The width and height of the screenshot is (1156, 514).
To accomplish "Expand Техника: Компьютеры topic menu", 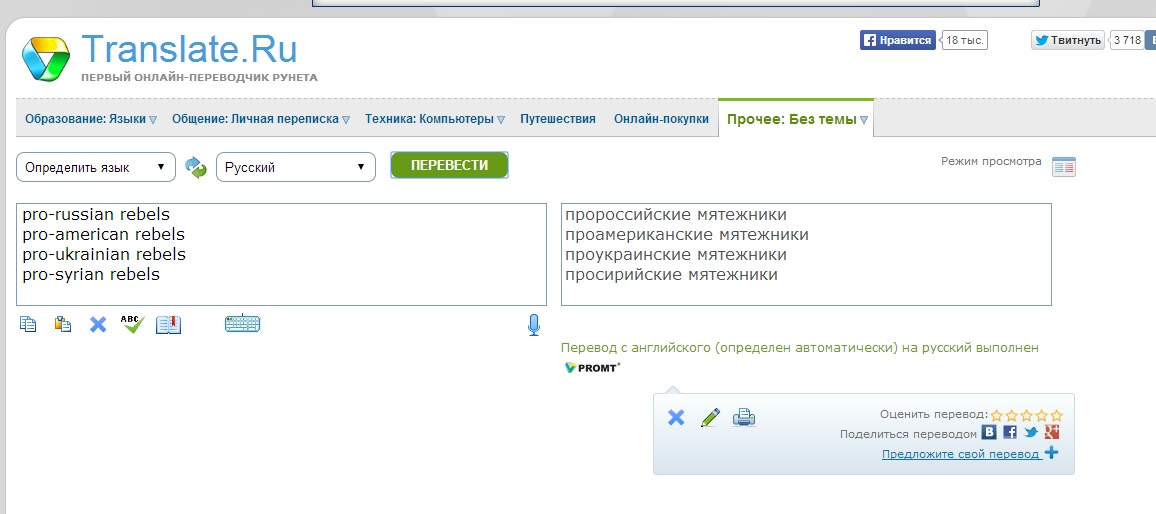I will pyautogui.click(x=501, y=119).
